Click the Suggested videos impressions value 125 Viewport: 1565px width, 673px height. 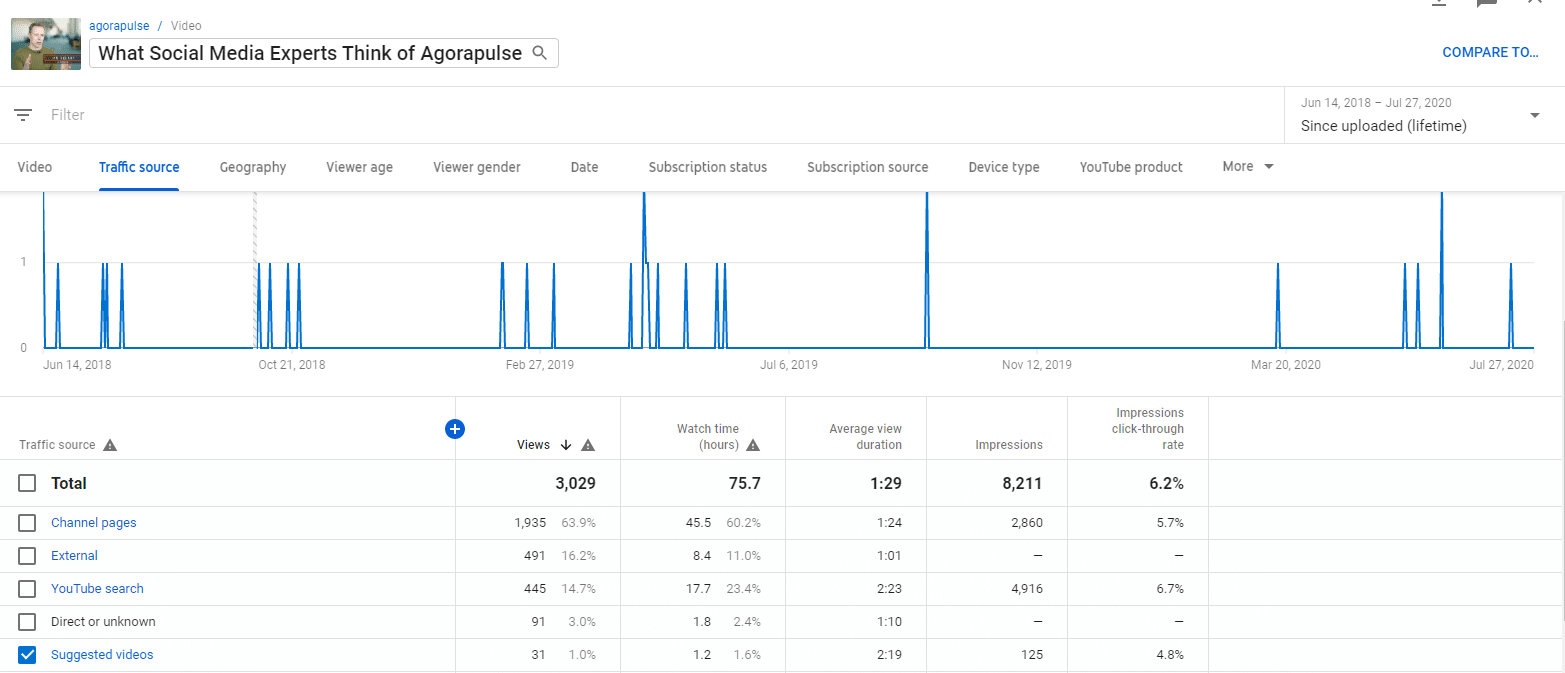click(x=1032, y=655)
